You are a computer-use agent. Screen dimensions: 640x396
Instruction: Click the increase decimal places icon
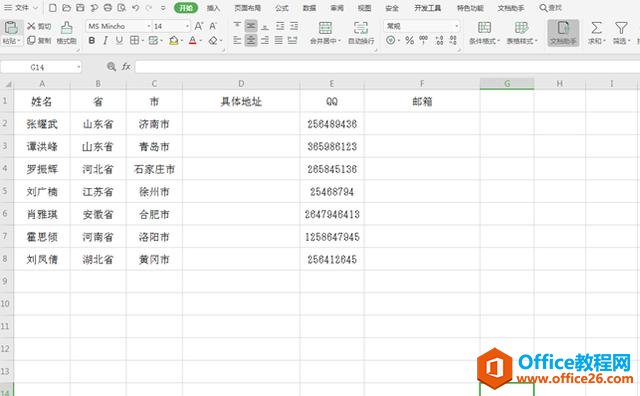[x=439, y=40]
